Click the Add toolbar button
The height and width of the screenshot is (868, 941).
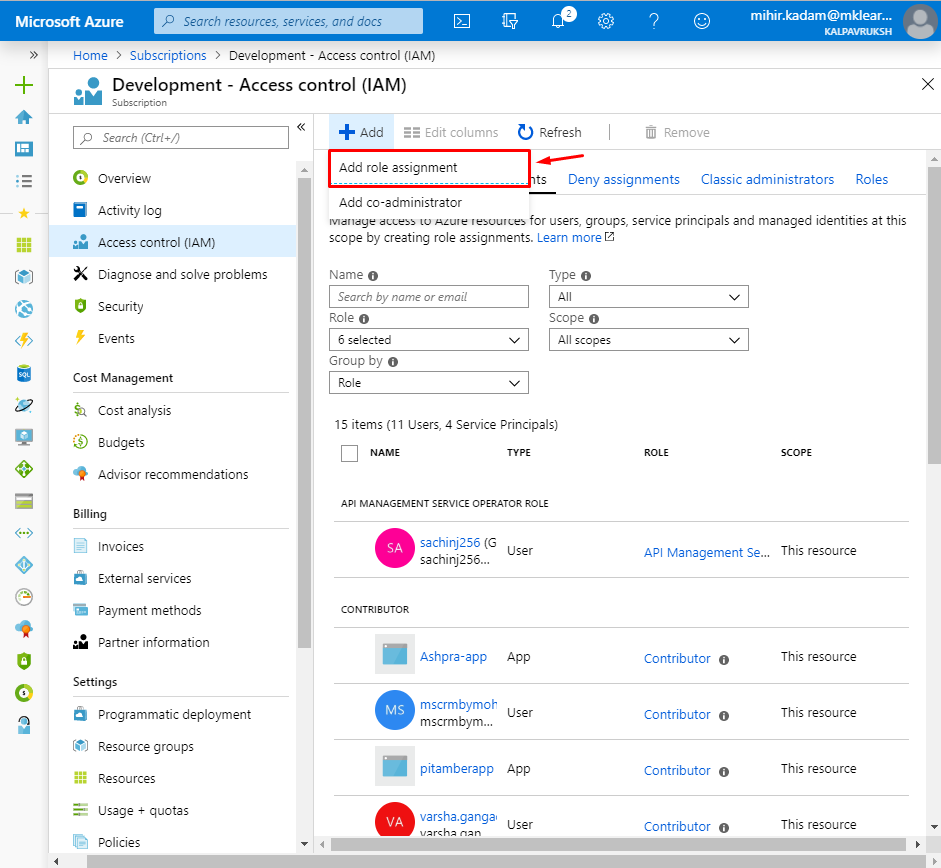point(361,132)
